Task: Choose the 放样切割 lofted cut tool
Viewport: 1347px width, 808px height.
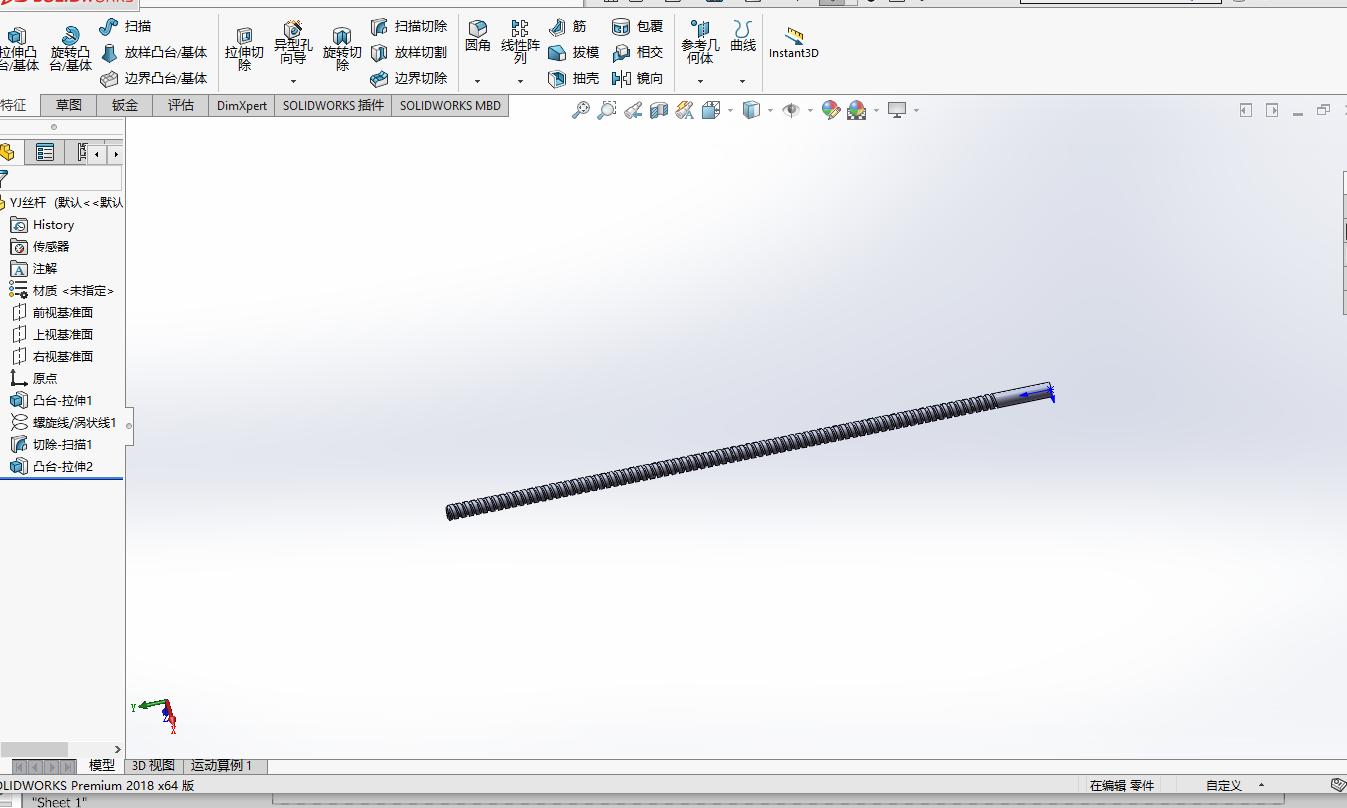Action: (x=409, y=52)
